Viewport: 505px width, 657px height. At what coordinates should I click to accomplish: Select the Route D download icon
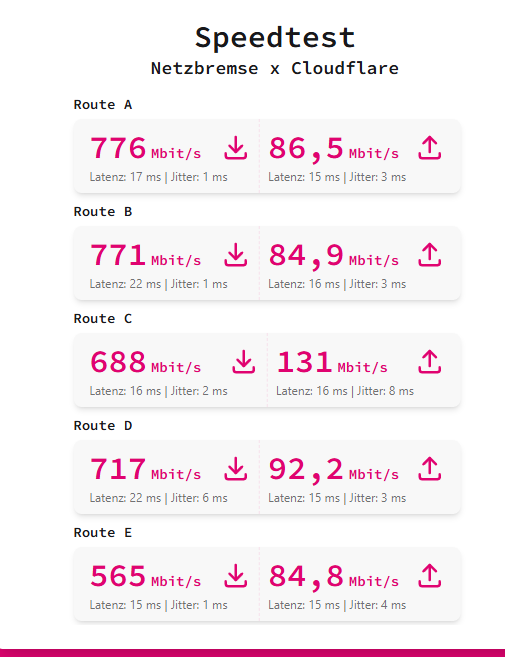[x=236, y=469]
